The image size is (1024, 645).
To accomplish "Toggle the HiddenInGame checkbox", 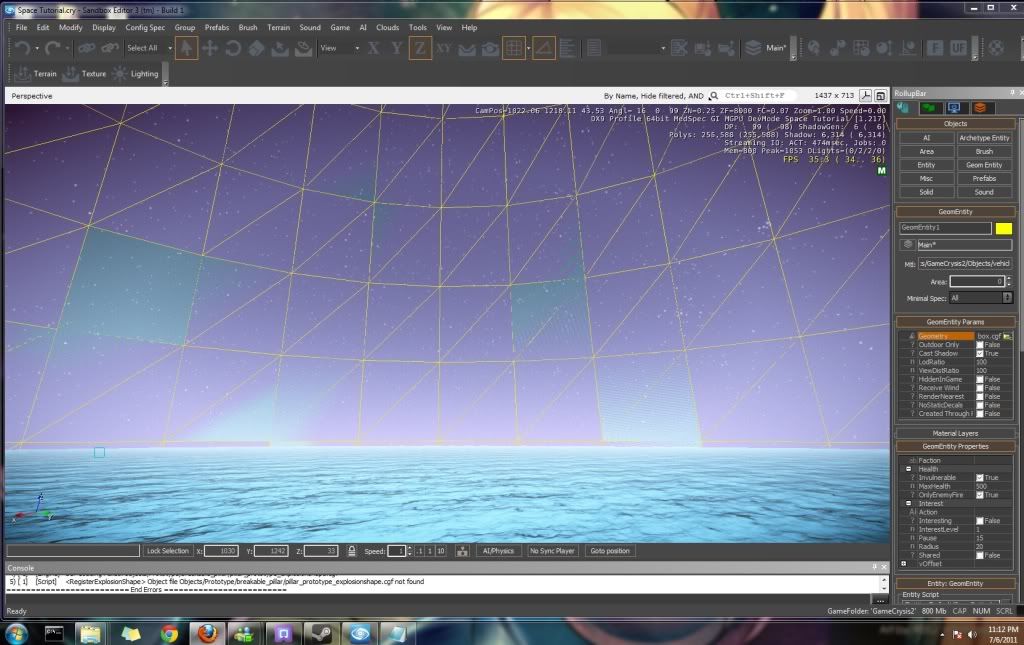I will pyautogui.click(x=980, y=379).
